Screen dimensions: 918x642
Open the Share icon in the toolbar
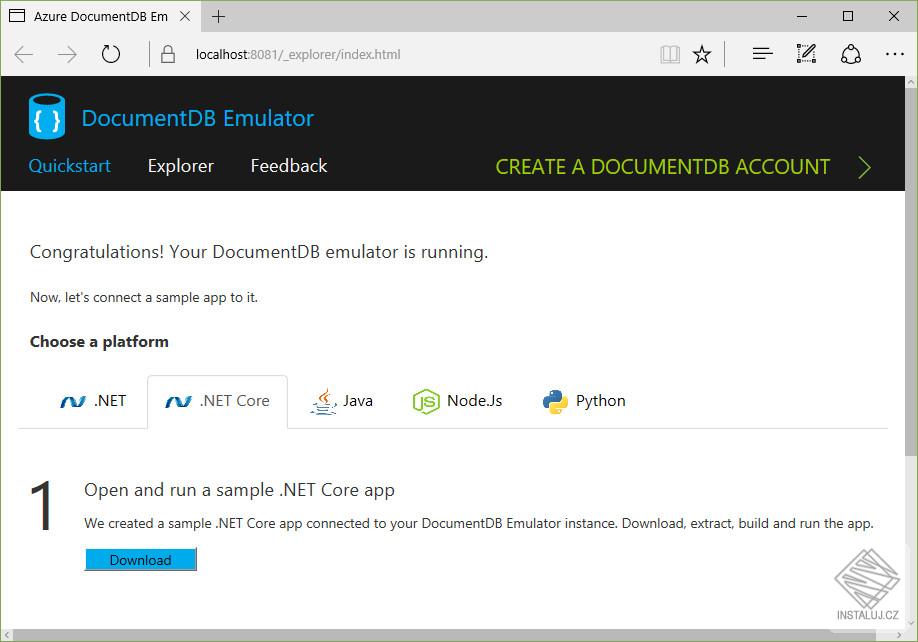click(x=851, y=53)
